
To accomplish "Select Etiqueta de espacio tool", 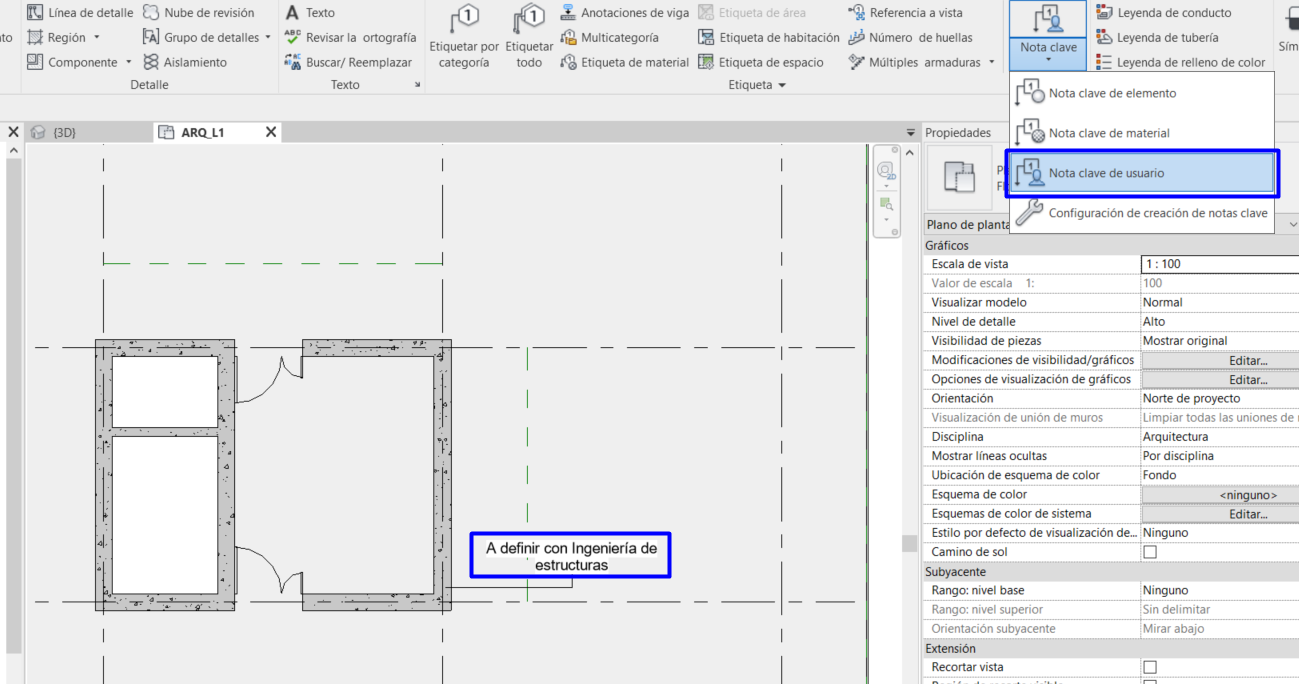I will 760,62.
